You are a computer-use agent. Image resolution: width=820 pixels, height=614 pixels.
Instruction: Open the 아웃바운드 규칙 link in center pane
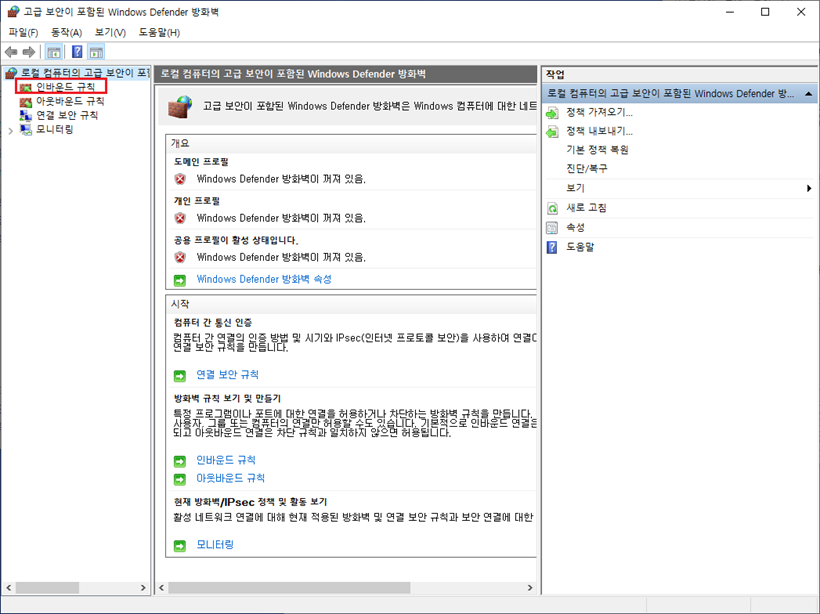(231, 478)
